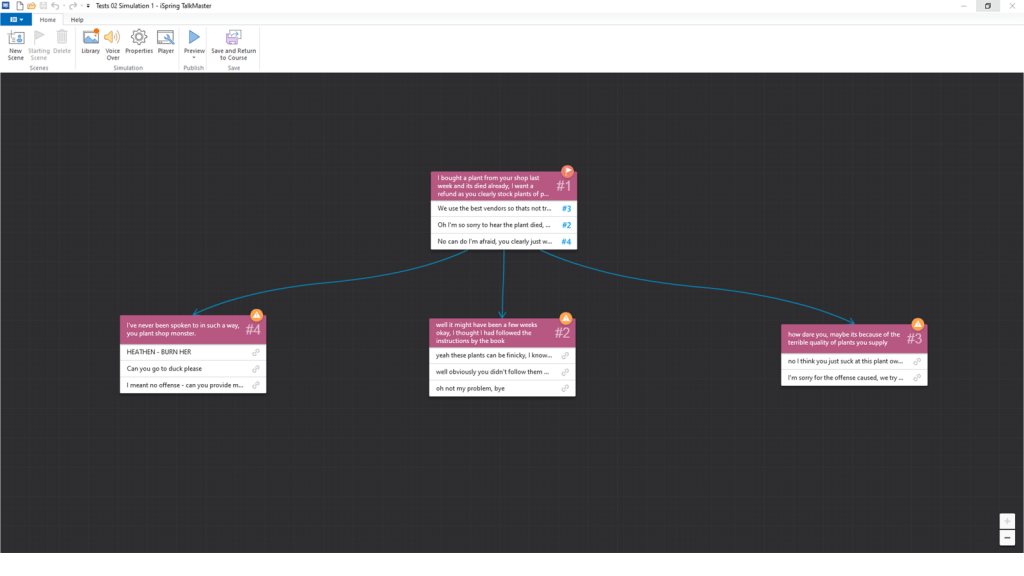Open the blue application file menu
This screenshot has height=576, width=1024.
click(x=16, y=20)
